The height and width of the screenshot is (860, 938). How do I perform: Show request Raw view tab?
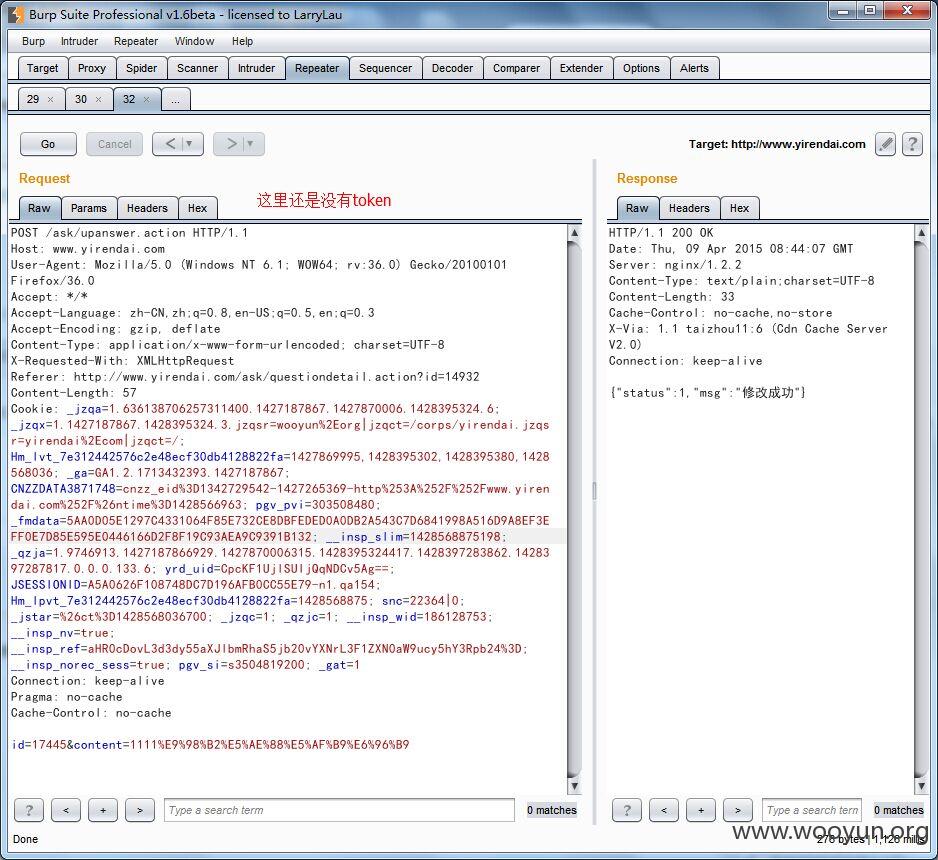pyautogui.click(x=39, y=208)
